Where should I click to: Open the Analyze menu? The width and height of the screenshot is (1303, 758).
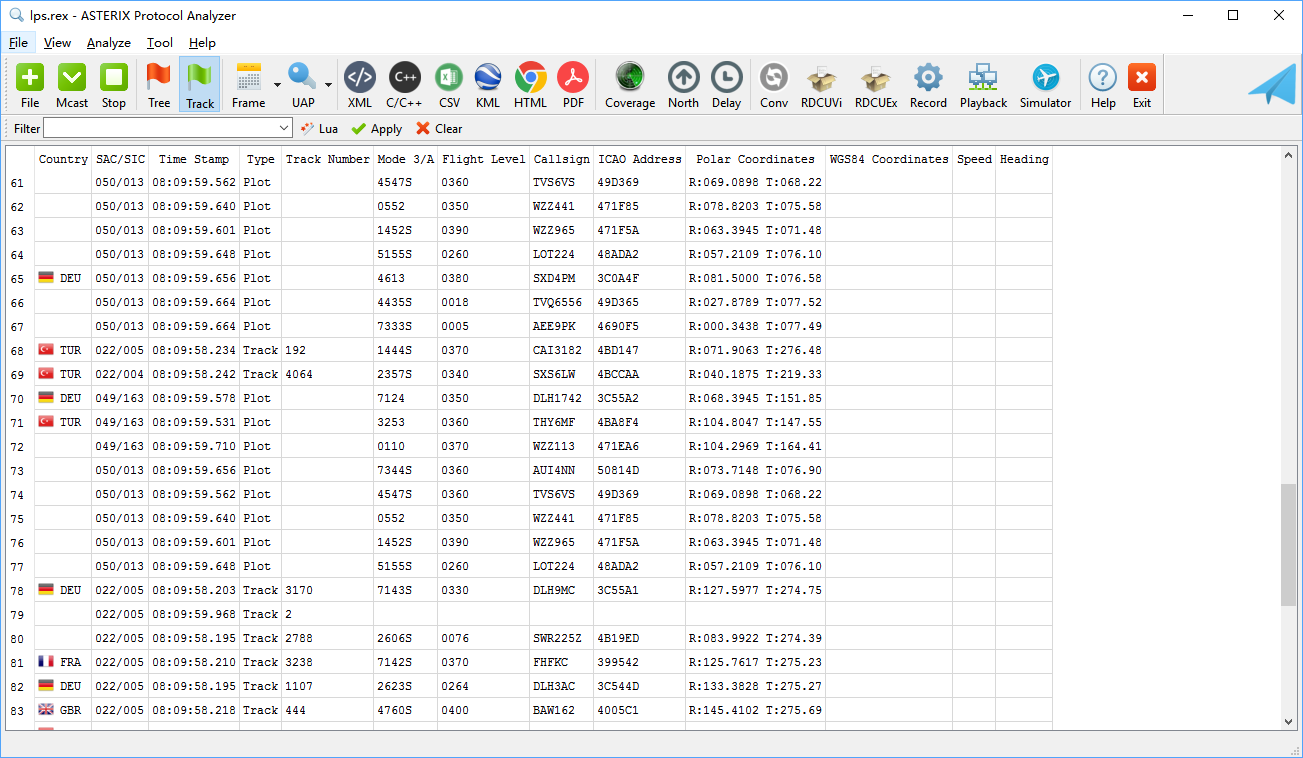pyautogui.click(x=109, y=43)
